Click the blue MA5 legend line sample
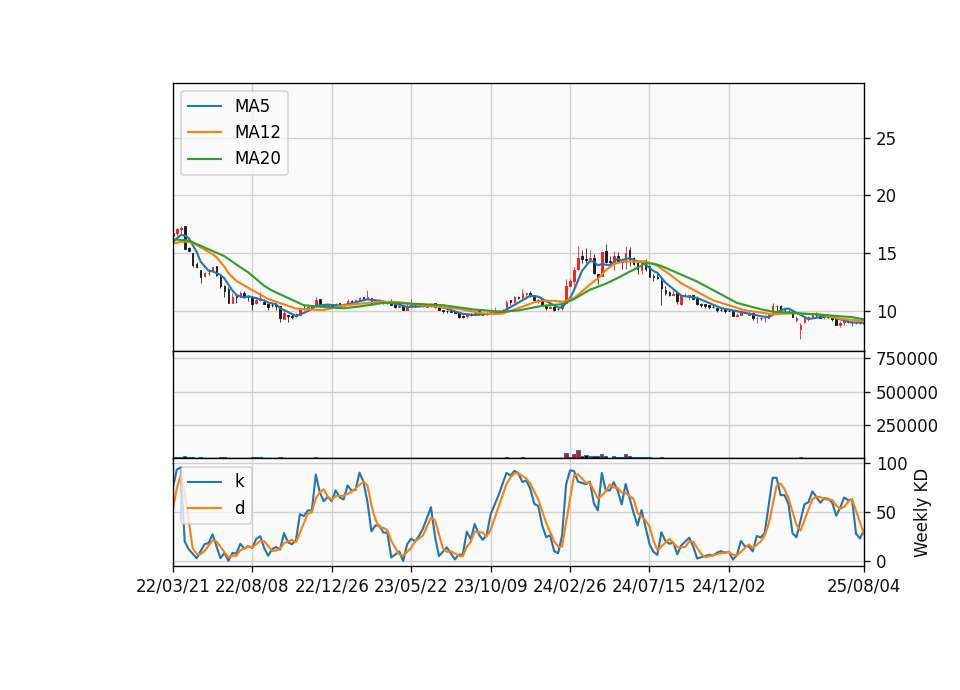Image resolution: width=960 pixels, height=690 pixels. coord(204,106)
